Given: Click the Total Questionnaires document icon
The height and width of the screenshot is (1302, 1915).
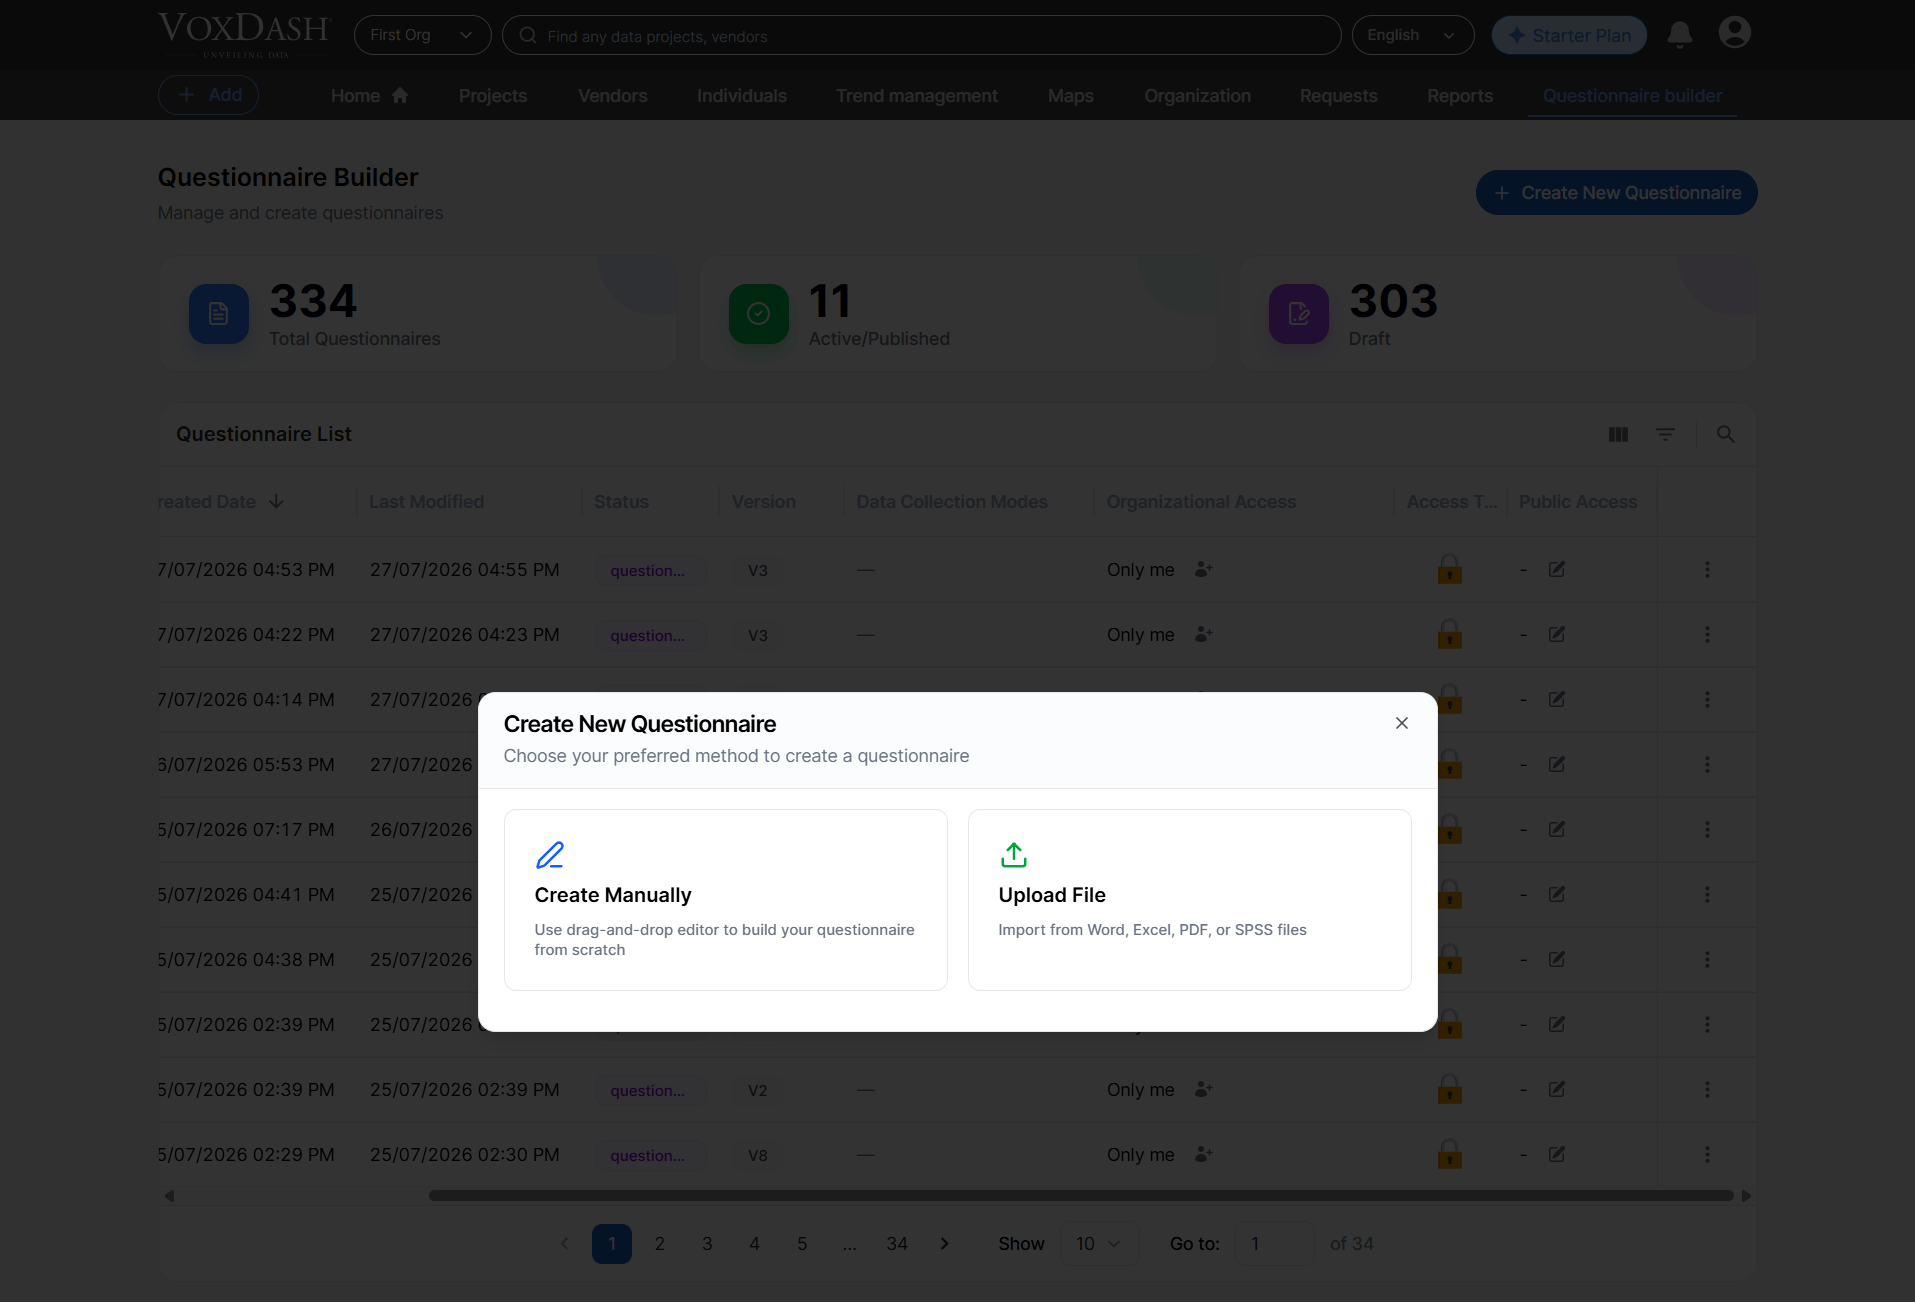Looking at the screenshot, I should (218, 314).
